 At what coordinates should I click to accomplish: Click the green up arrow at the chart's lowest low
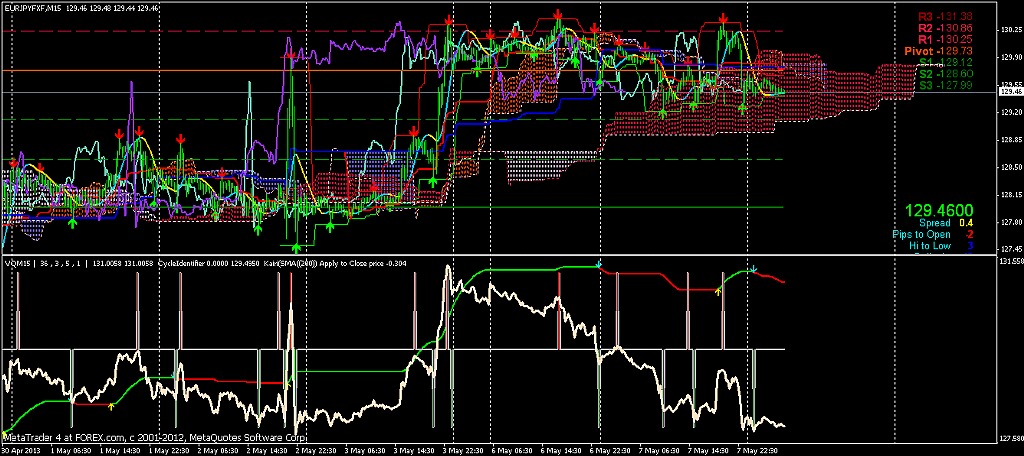pyautogui.click(x=296, y=248)
